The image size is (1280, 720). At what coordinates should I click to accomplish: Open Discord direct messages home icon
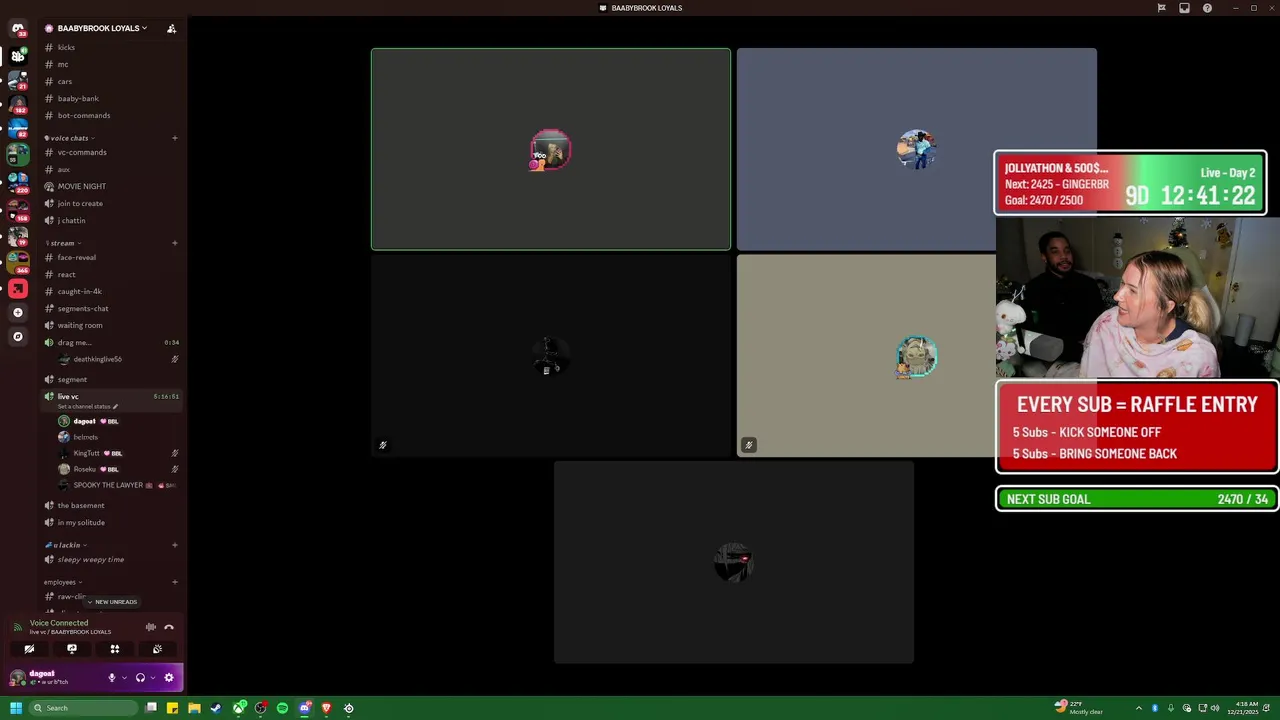(x=17, y=29)
